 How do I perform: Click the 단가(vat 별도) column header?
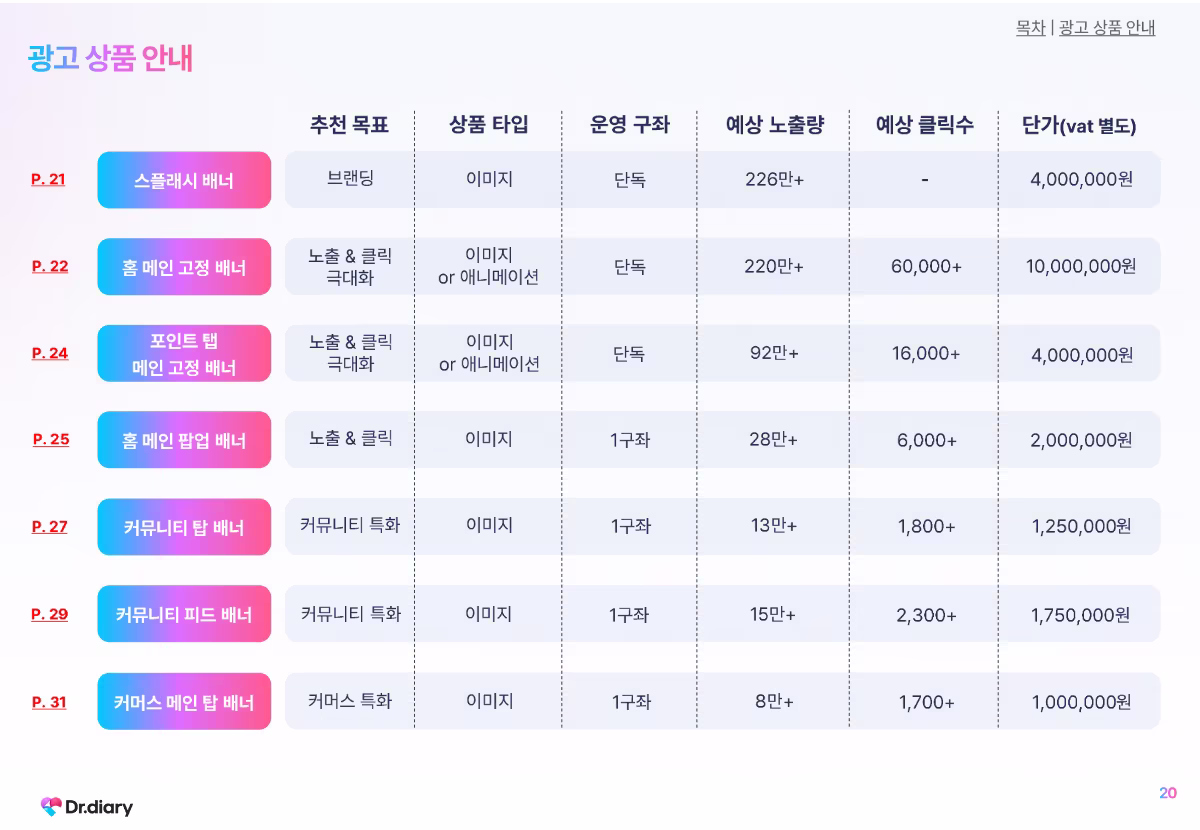[x=1079, y=126]
